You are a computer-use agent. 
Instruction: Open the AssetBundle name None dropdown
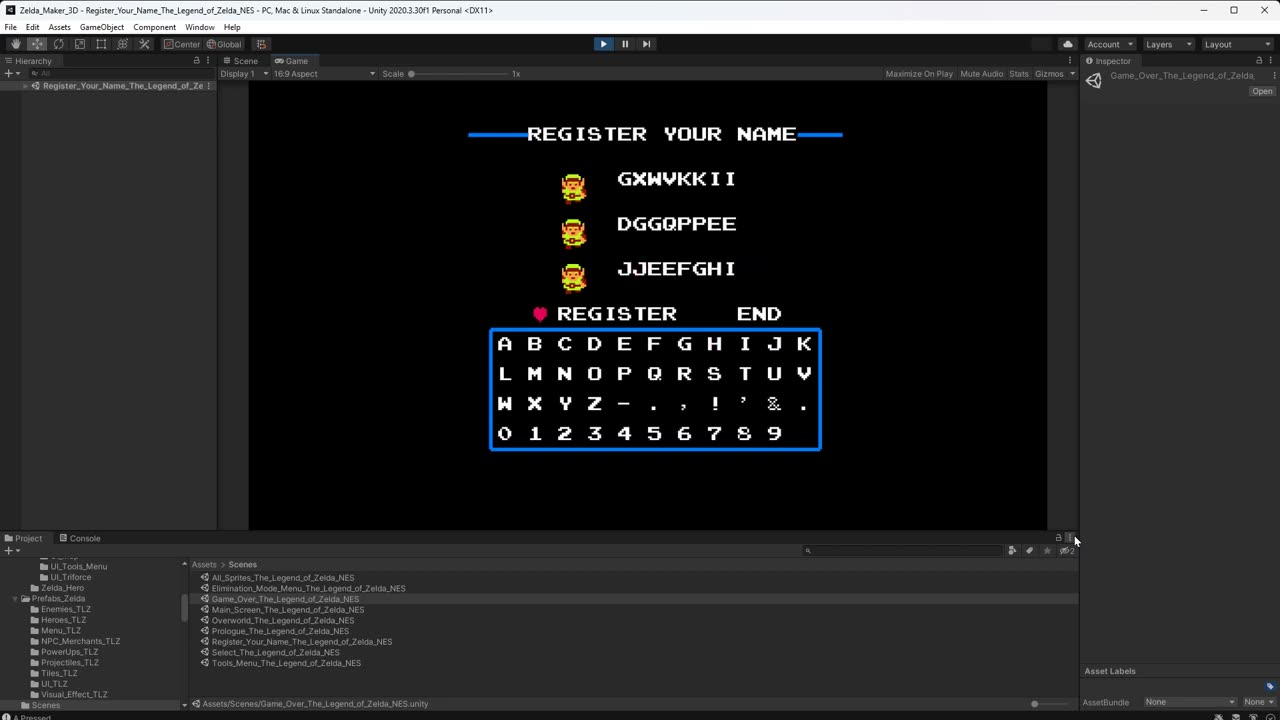tap(1189, 702)
